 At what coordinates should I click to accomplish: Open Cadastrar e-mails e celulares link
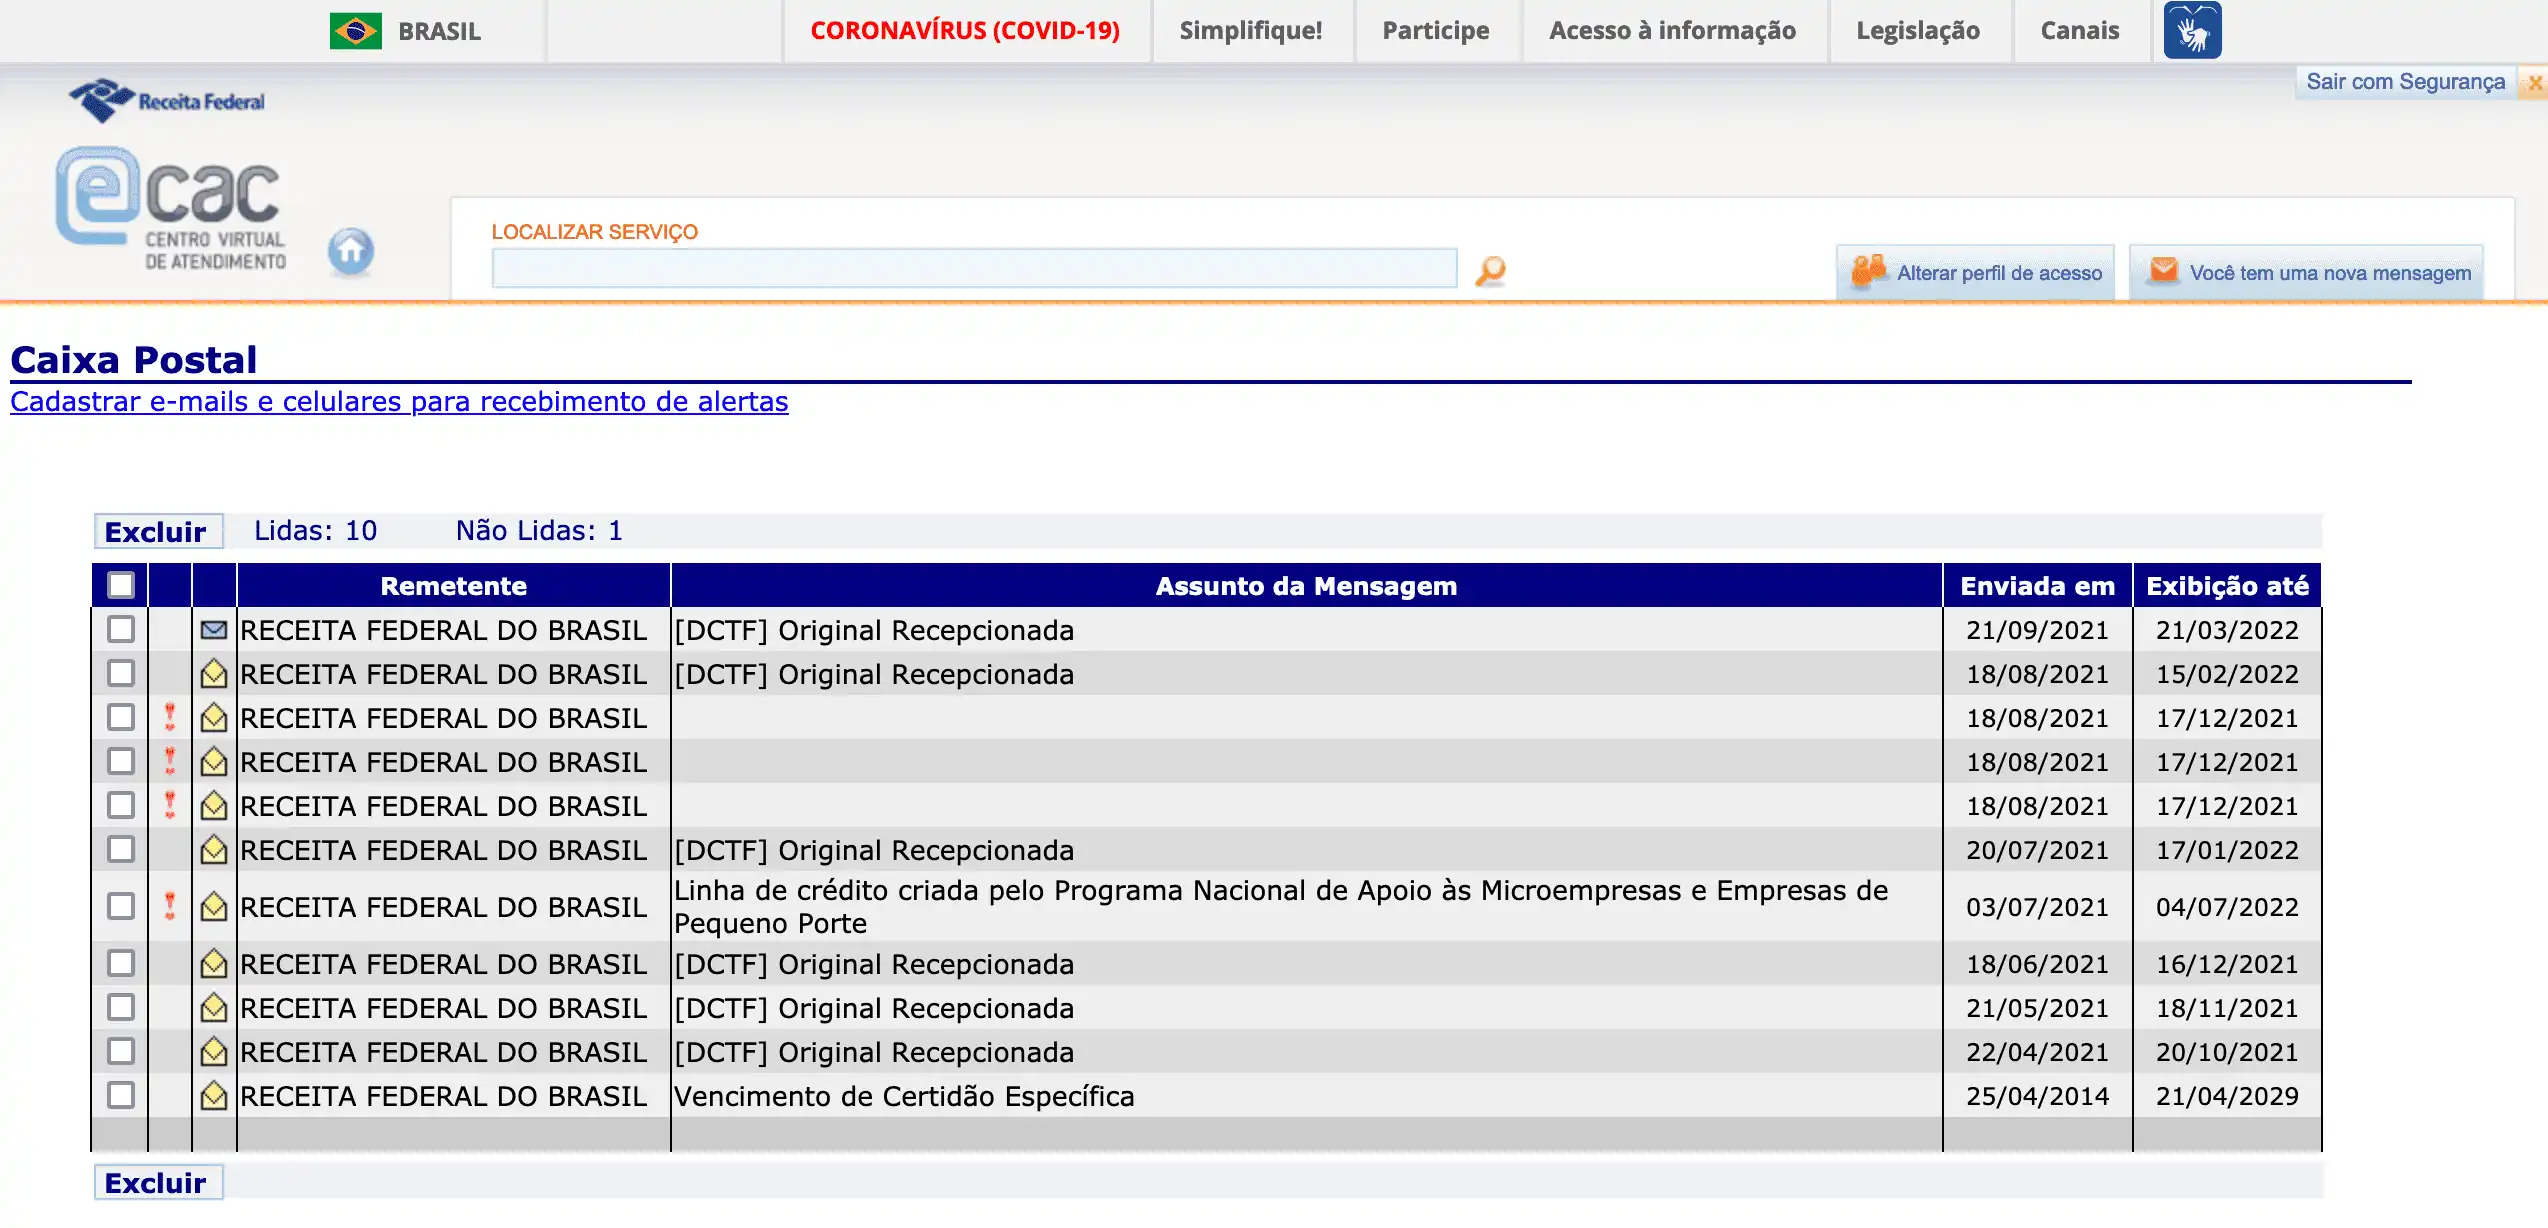[x=399, y=402]
